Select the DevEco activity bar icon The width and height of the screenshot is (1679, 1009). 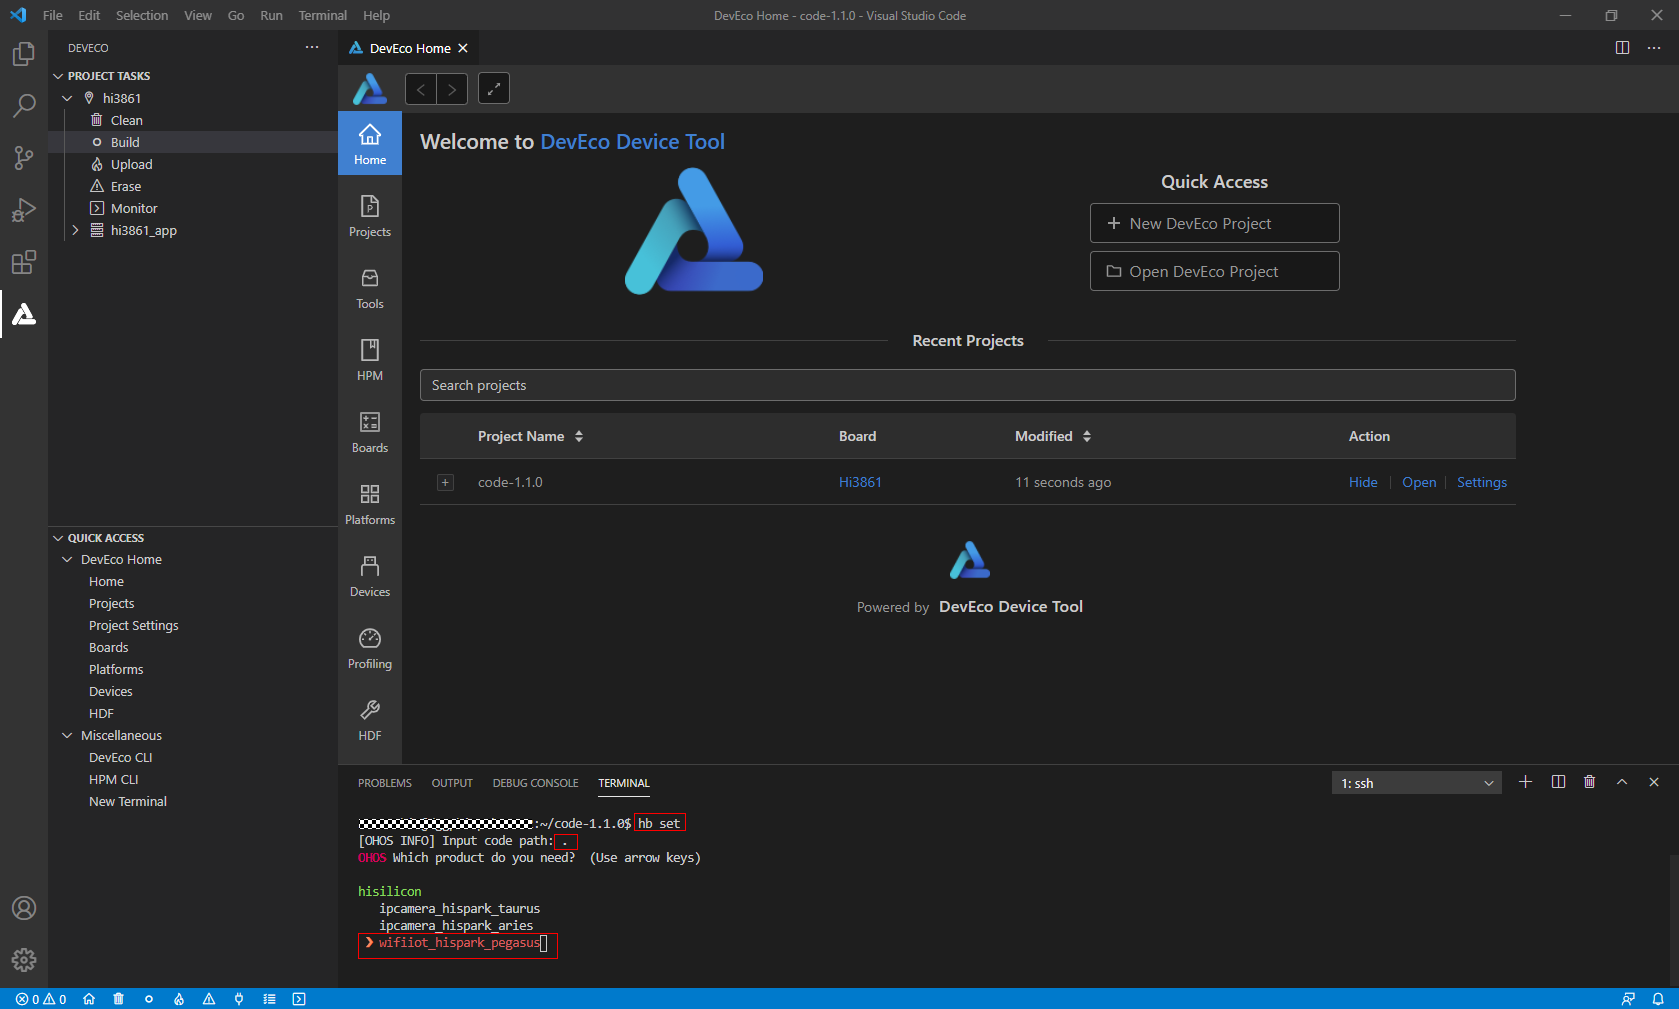(24, 314)
